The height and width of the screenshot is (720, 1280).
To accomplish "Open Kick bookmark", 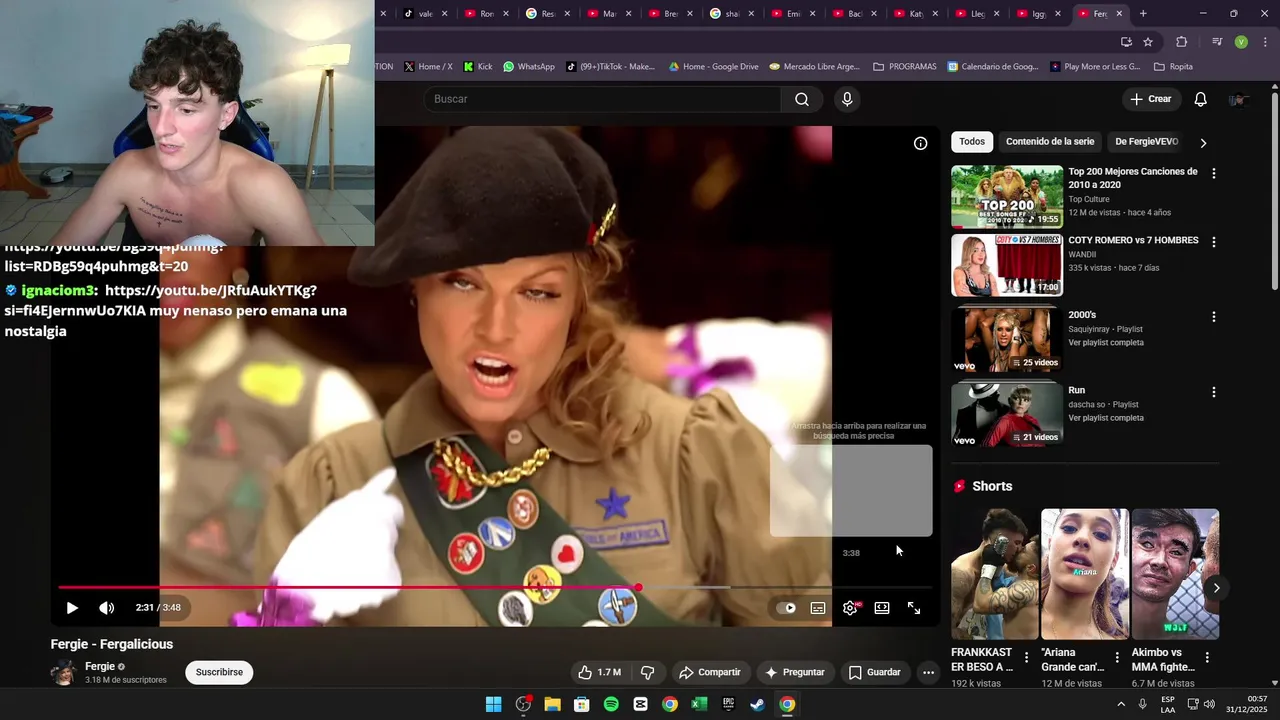I will tap(477, 67).
